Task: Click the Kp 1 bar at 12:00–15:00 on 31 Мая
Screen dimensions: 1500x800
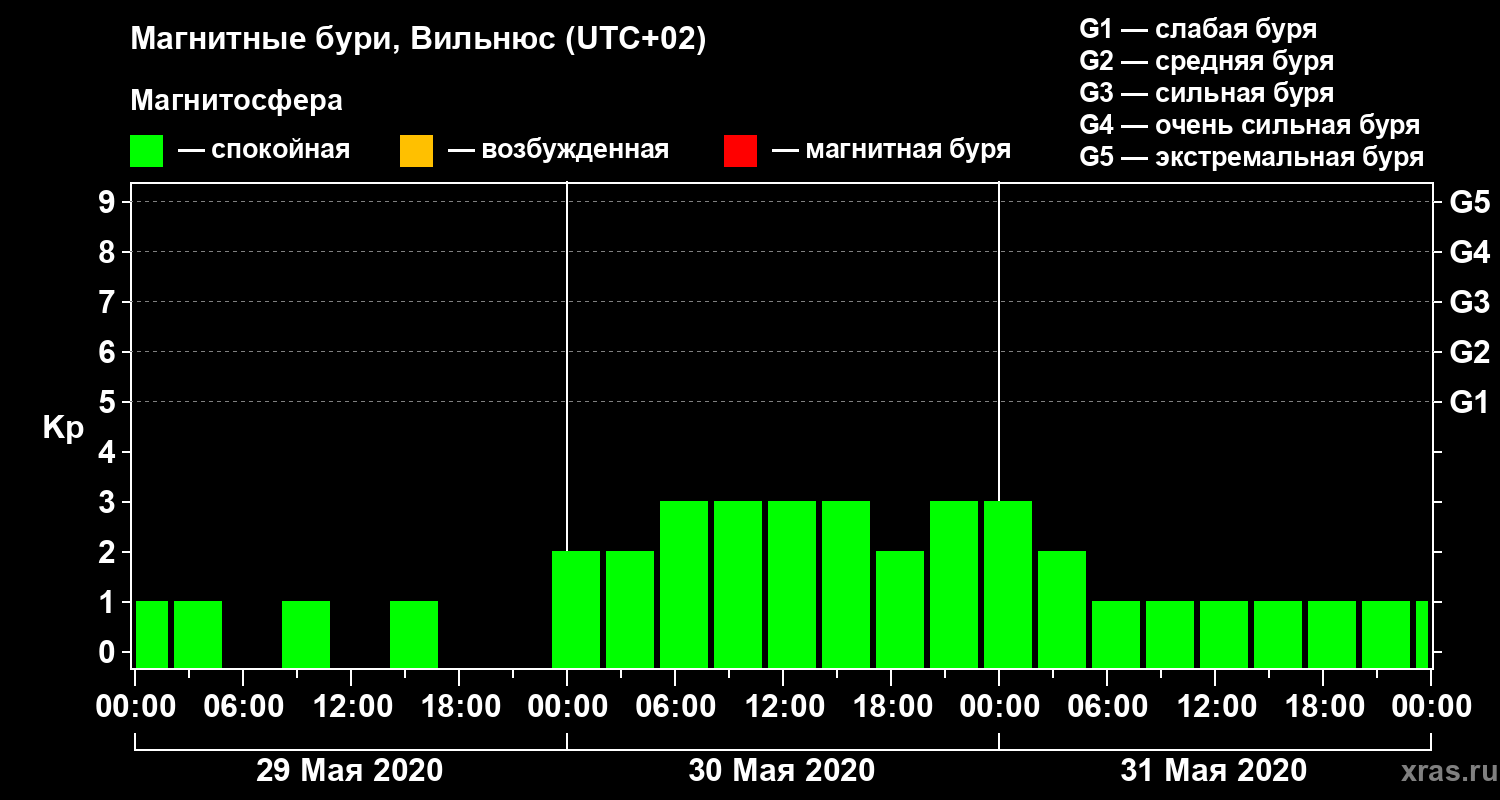Action: 1224,634
